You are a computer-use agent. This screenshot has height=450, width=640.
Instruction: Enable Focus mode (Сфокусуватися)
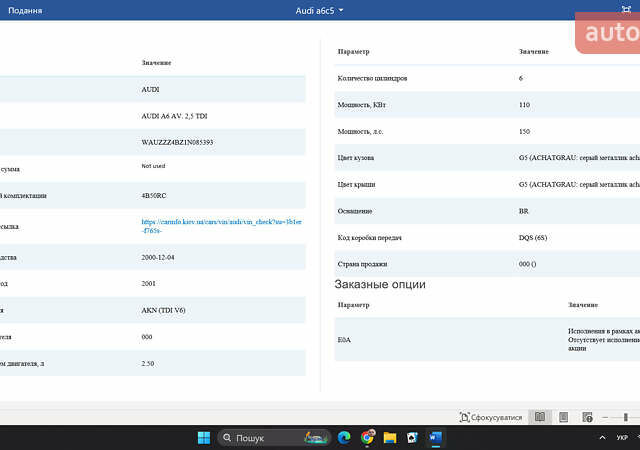tap(491, 417)
